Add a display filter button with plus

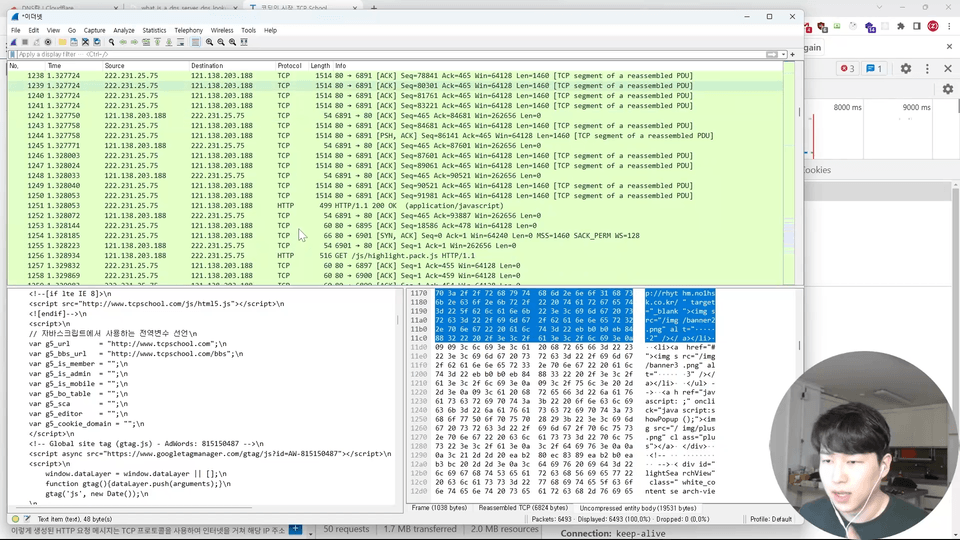(793, 54)
